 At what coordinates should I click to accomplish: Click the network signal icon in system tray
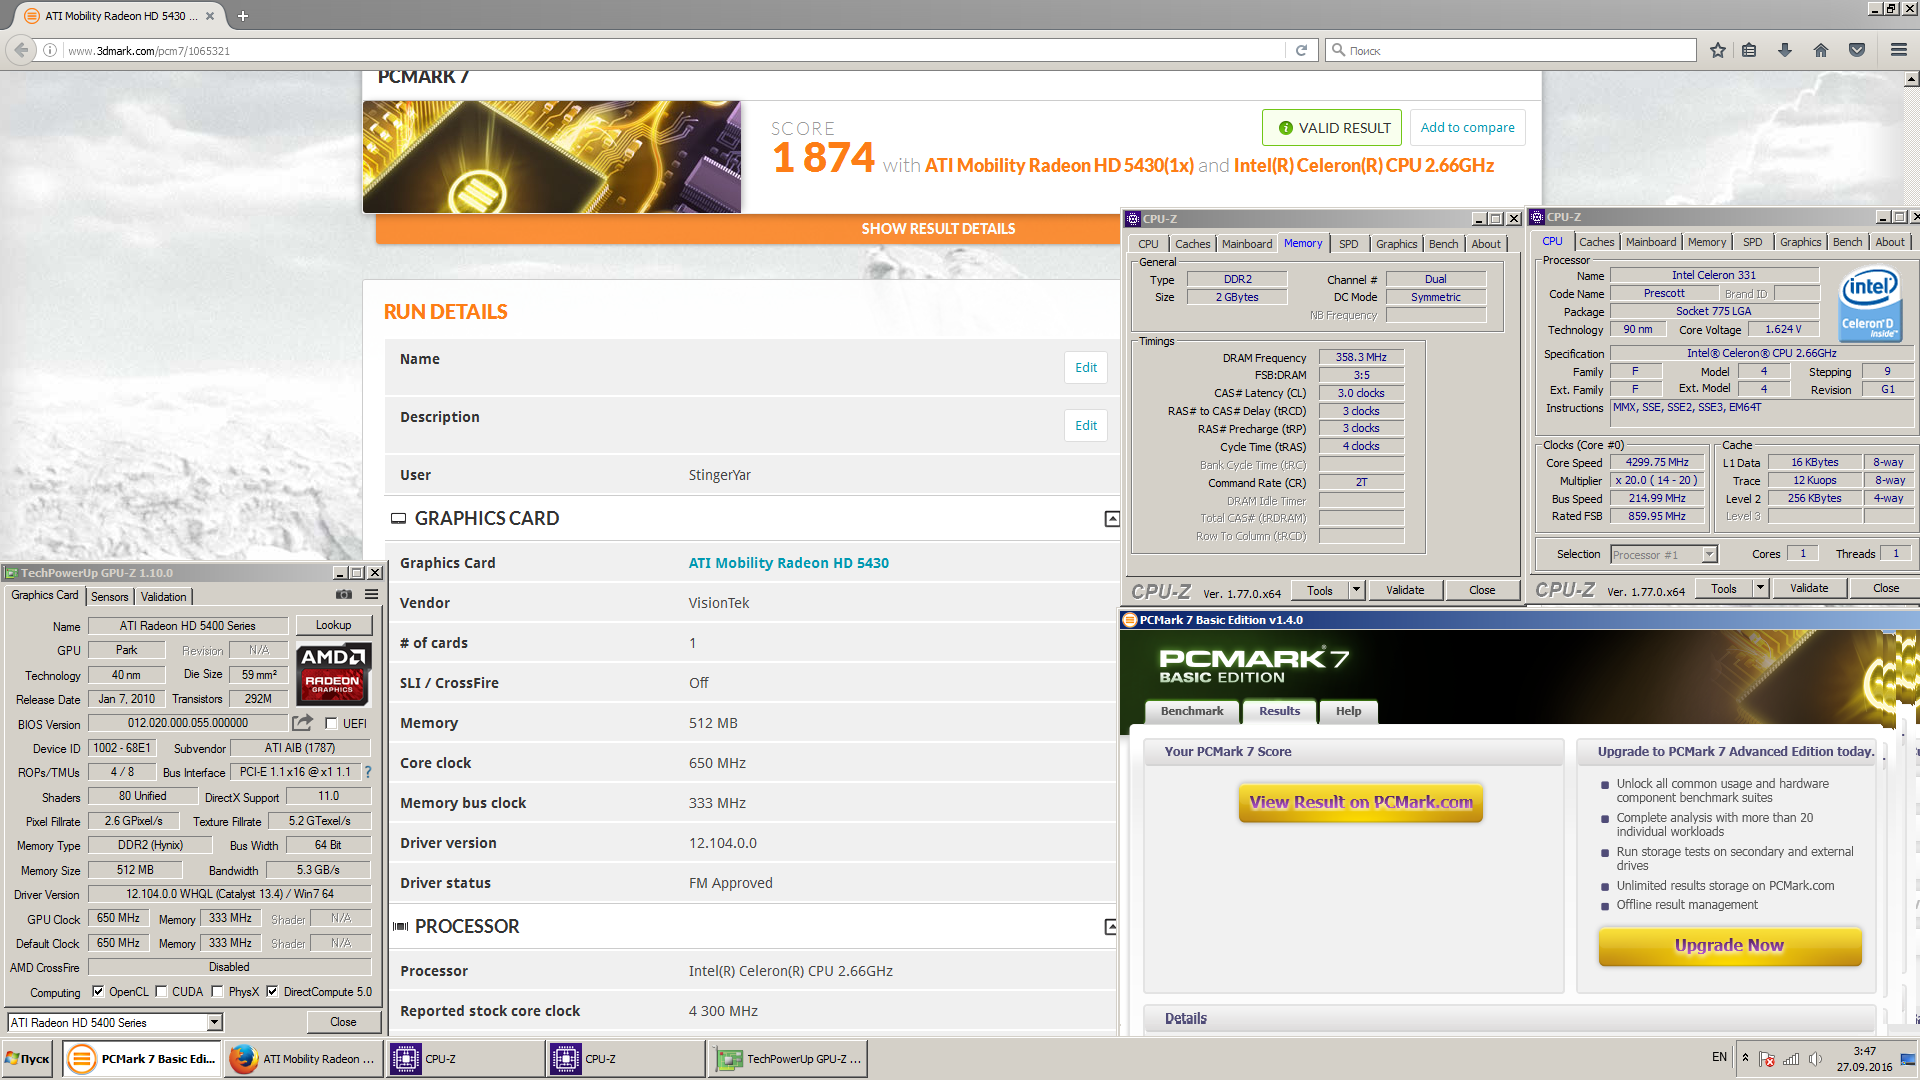[x=1791, y=1059]
